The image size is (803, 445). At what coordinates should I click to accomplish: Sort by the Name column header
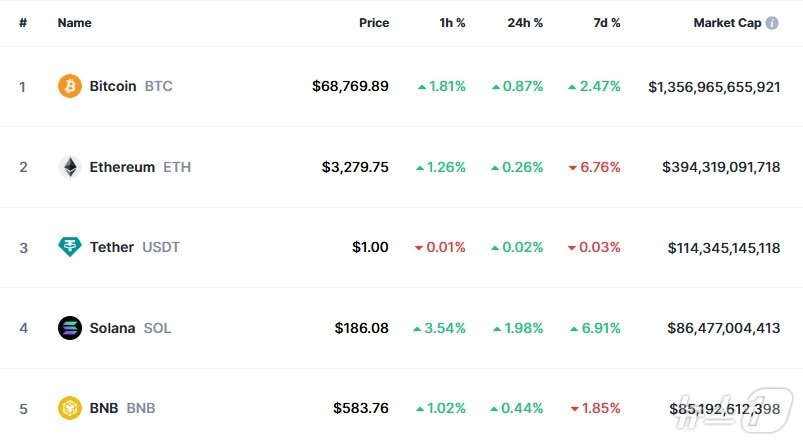click(x=74, y=23)
